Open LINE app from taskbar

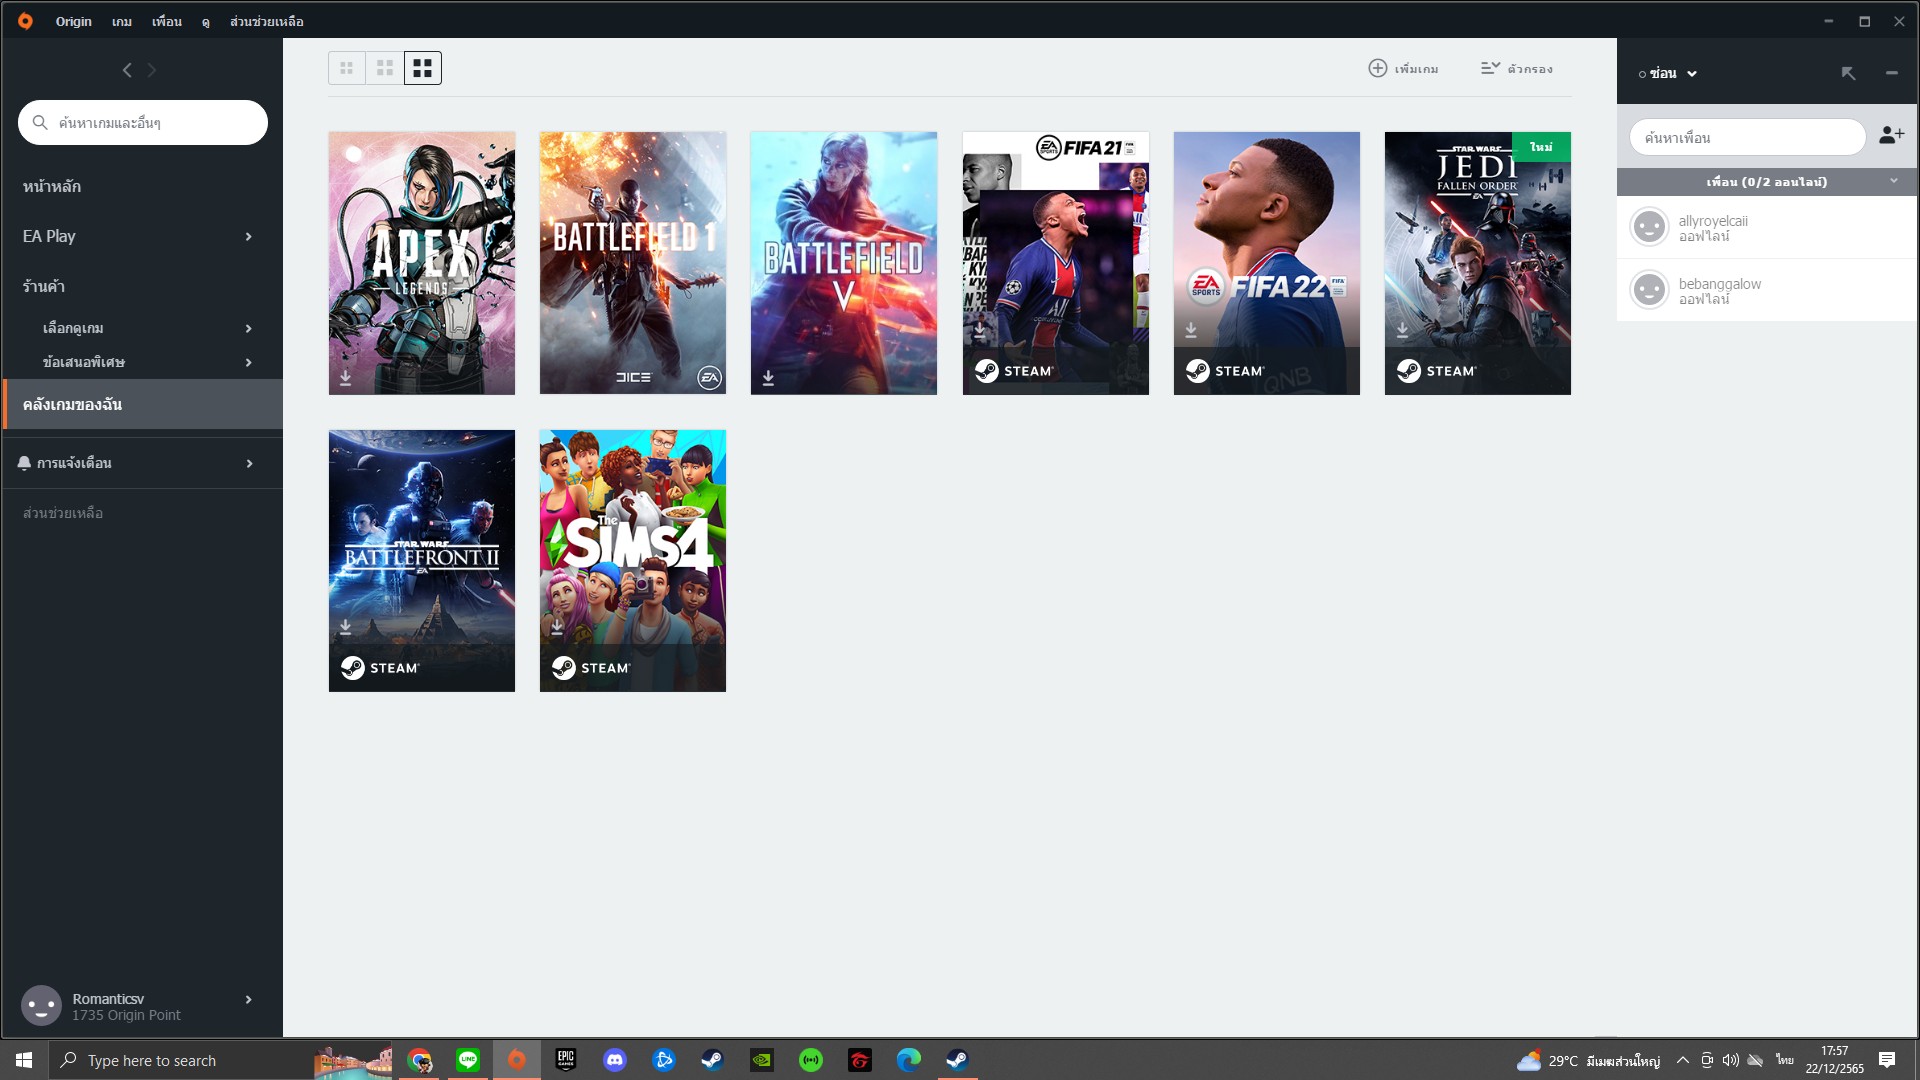468,1060
